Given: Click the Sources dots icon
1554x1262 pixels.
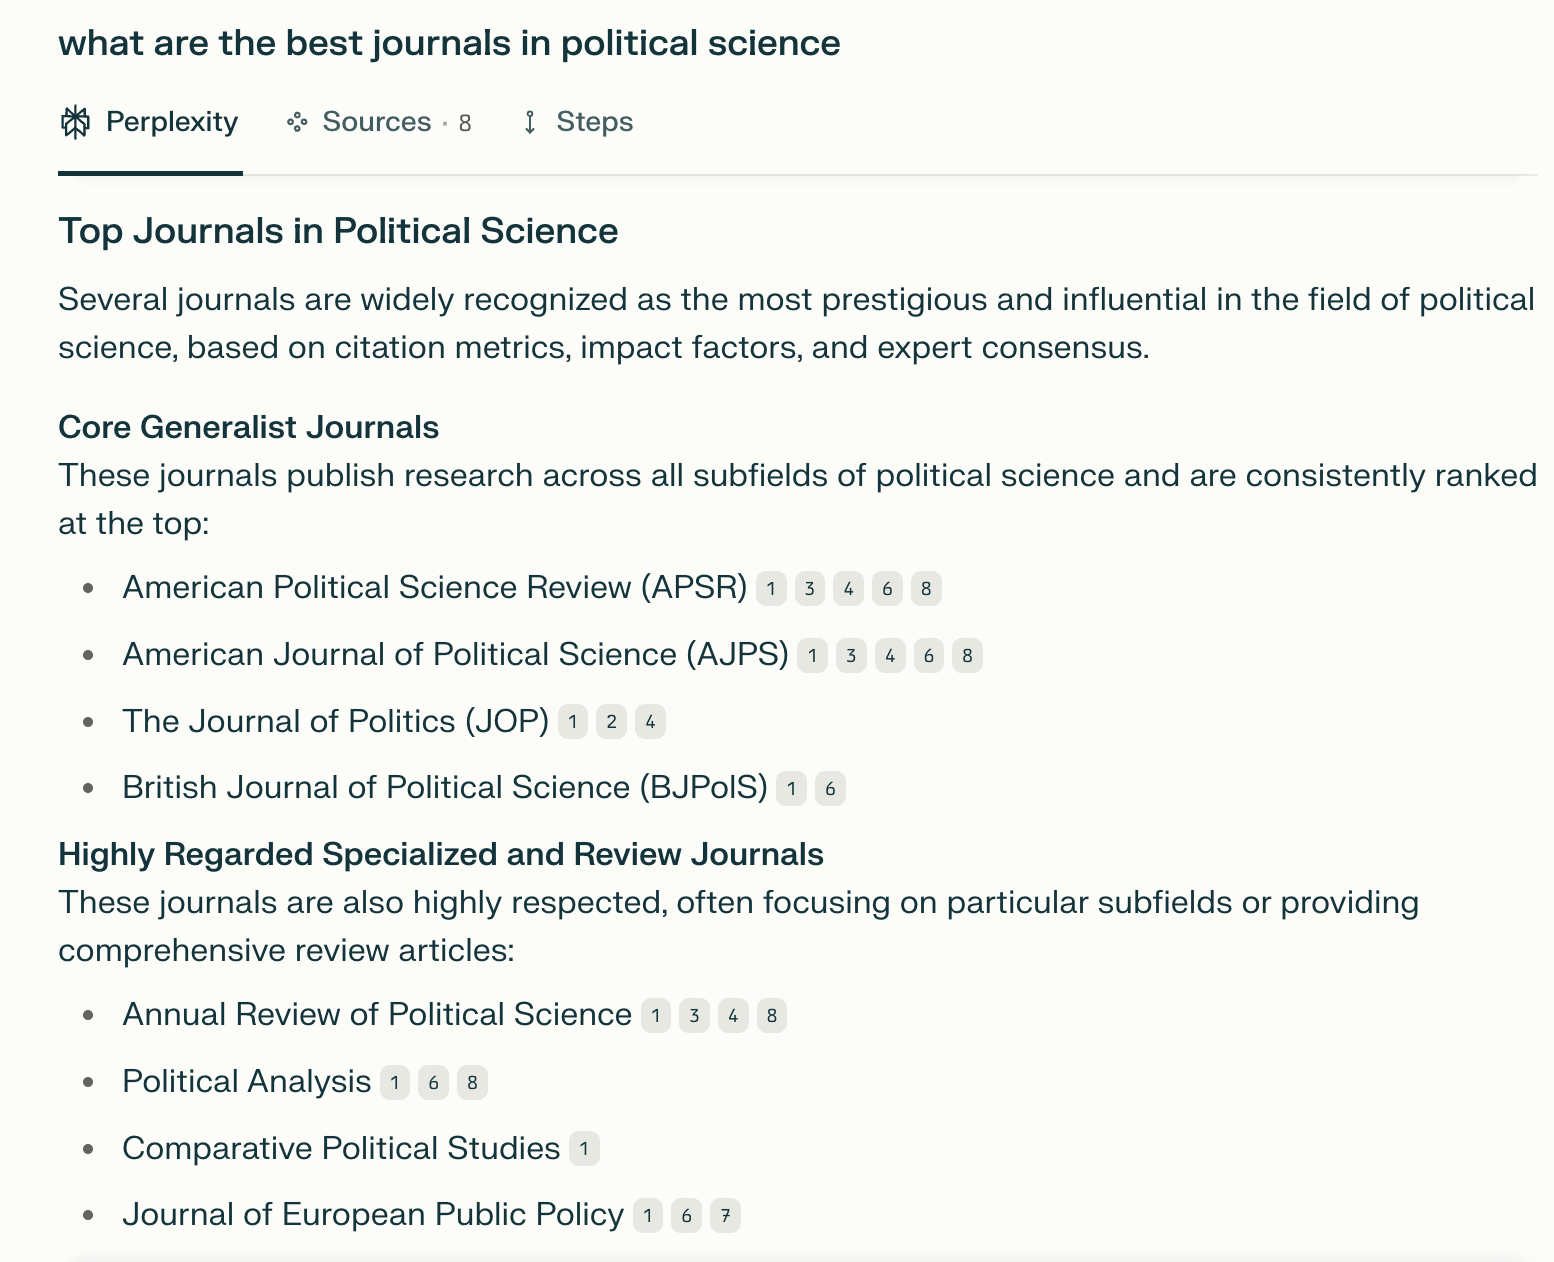Looking at the screenshot, I should point(297,122).
